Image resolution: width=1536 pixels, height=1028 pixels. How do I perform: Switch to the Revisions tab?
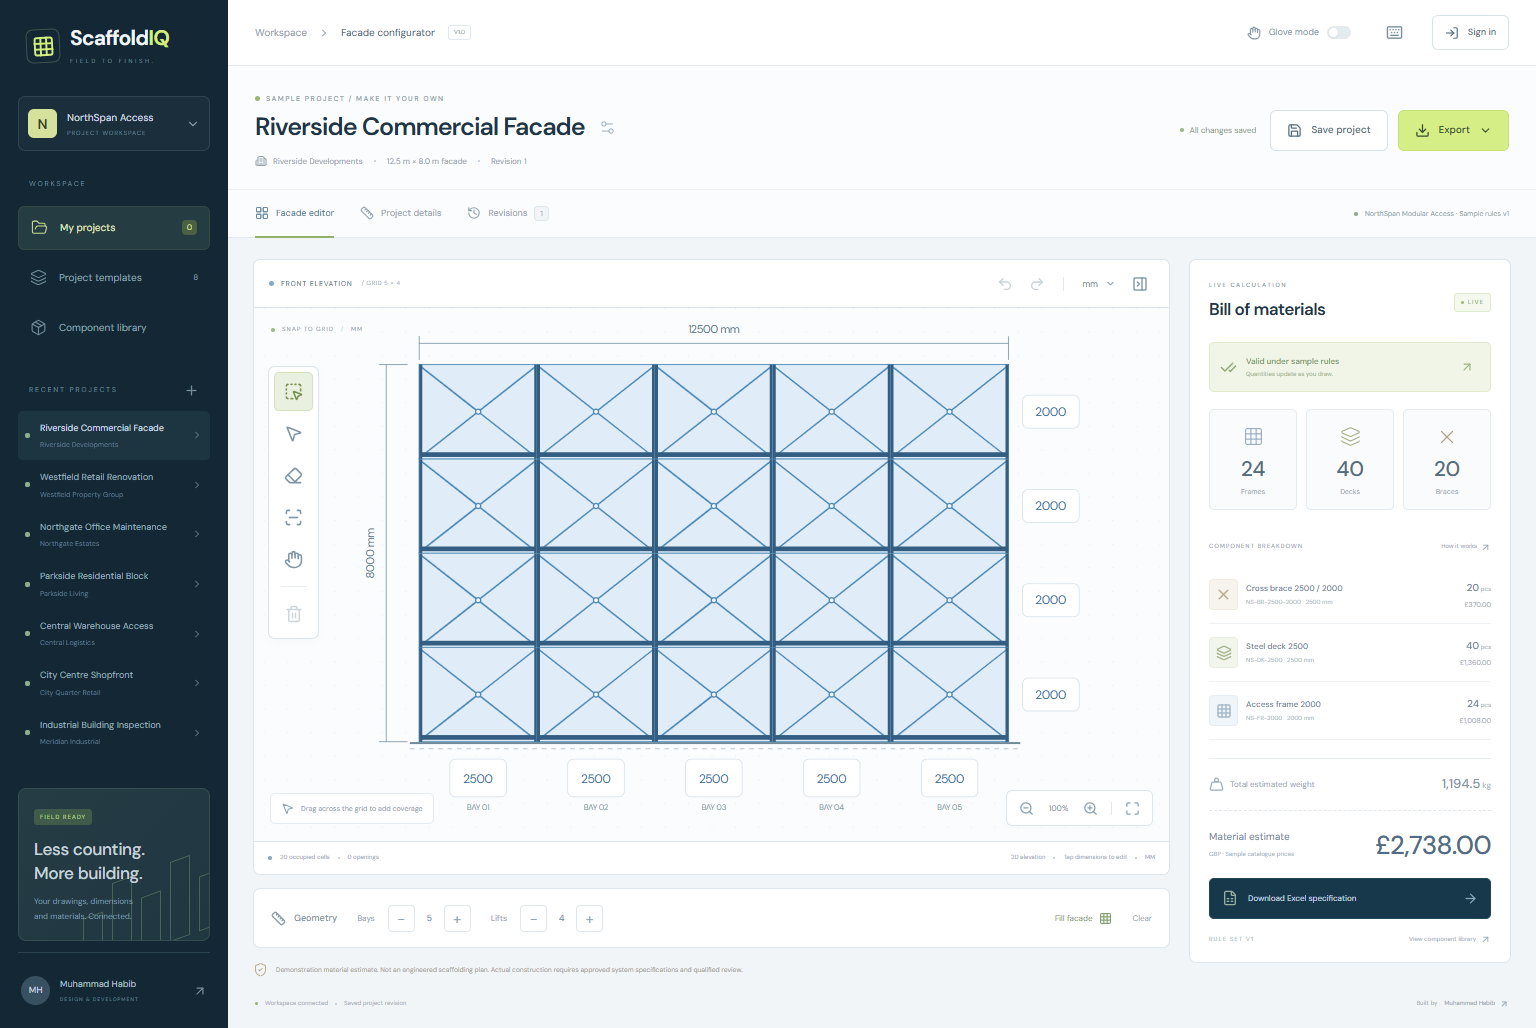(x=508, y=213)
